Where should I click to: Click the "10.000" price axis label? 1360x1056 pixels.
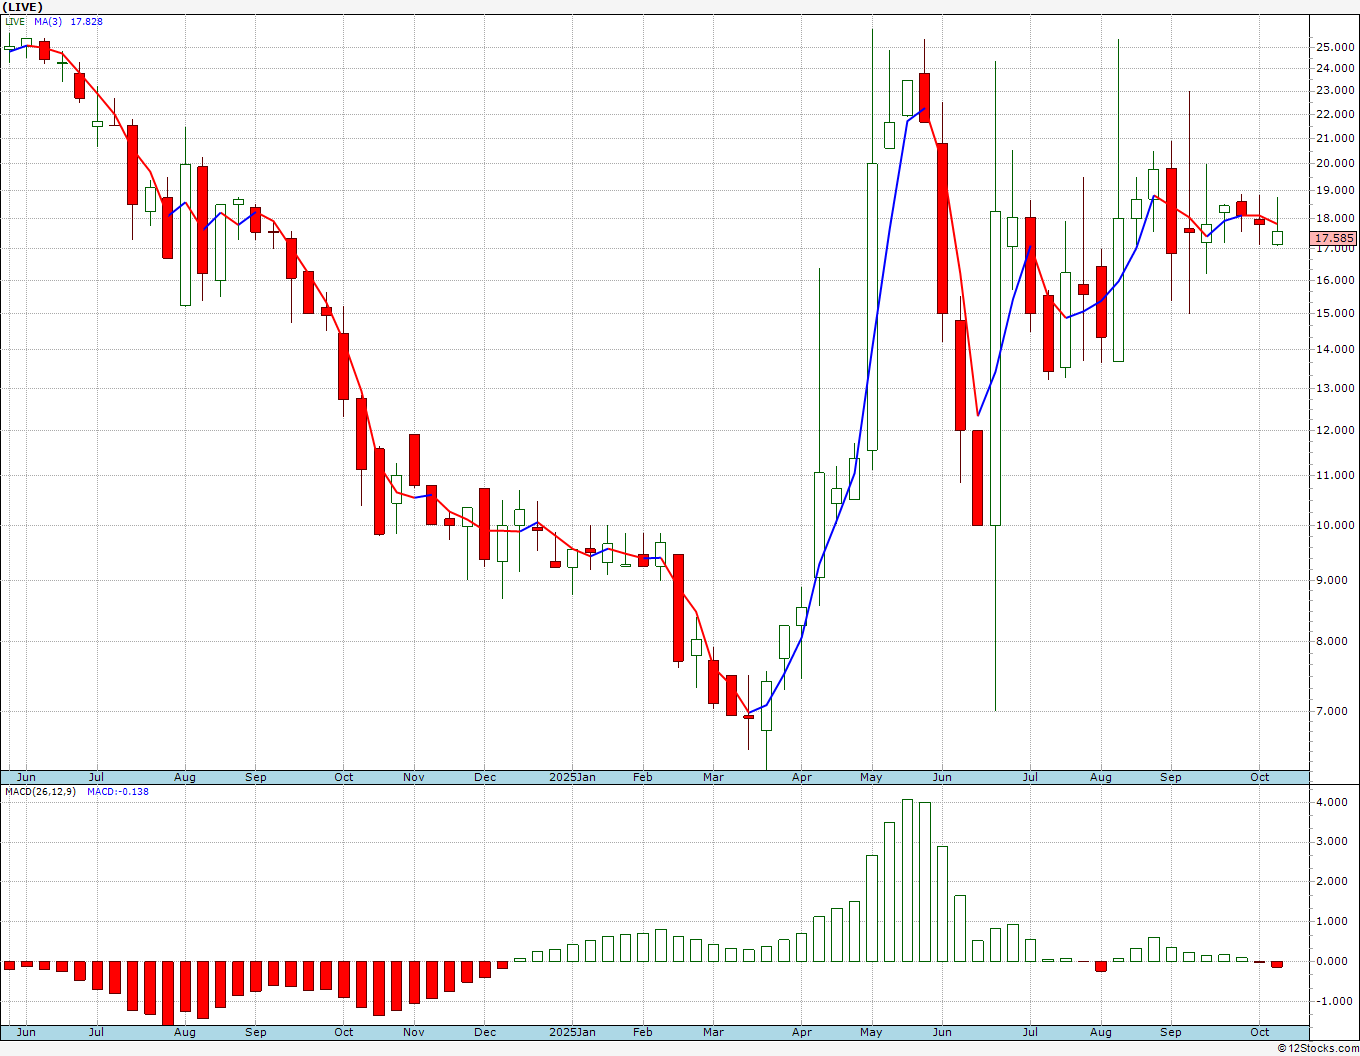tap(1336, 525)
